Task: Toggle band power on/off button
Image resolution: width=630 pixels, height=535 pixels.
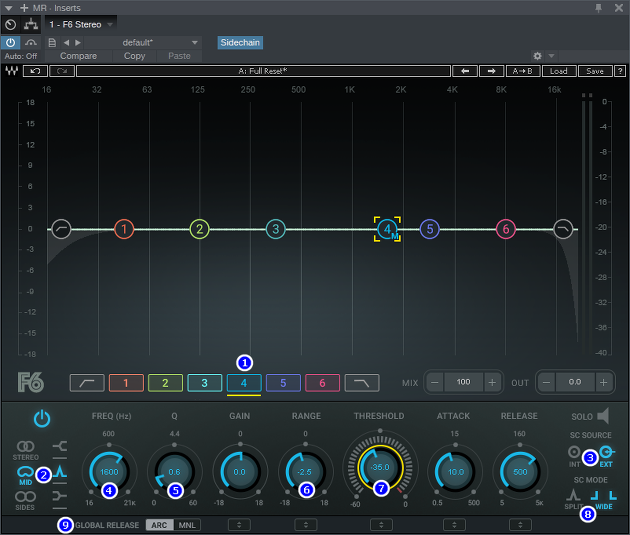Action: tap(42, 419)
